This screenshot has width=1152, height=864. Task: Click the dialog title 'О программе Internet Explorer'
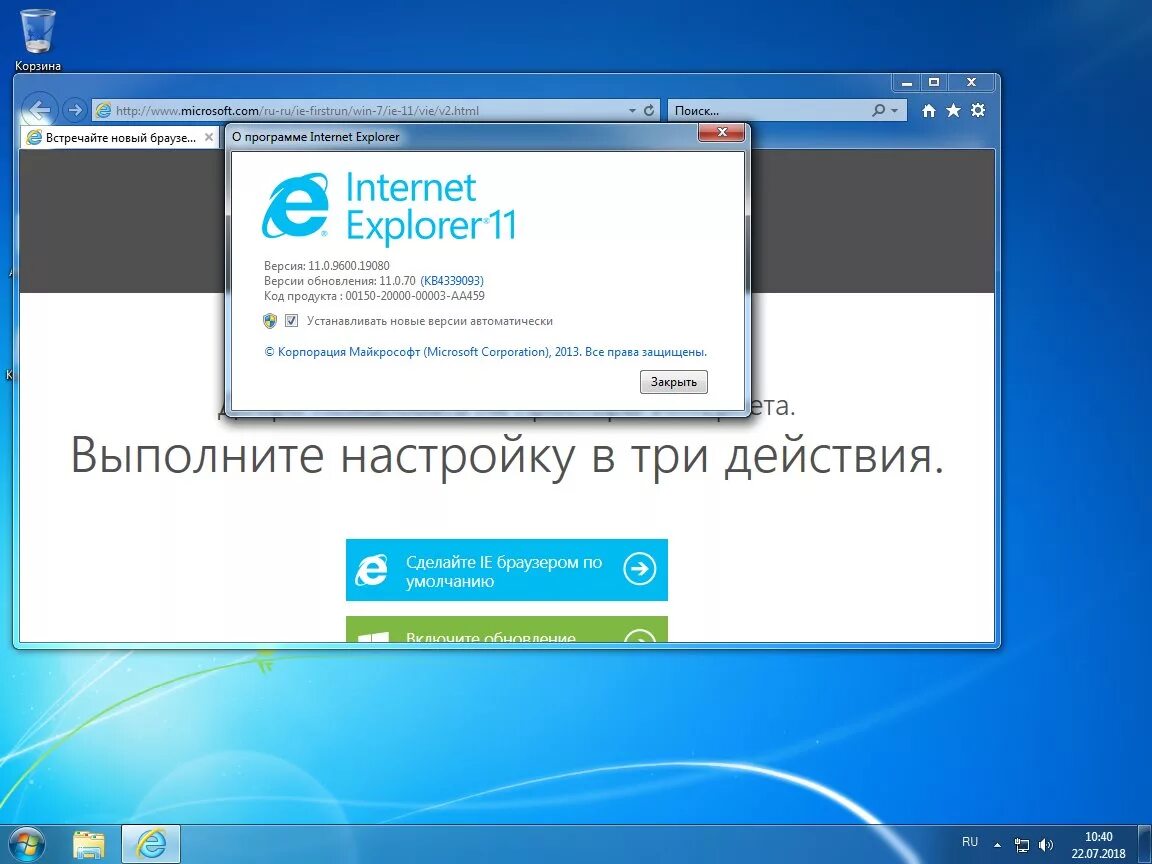click(316, 137)
